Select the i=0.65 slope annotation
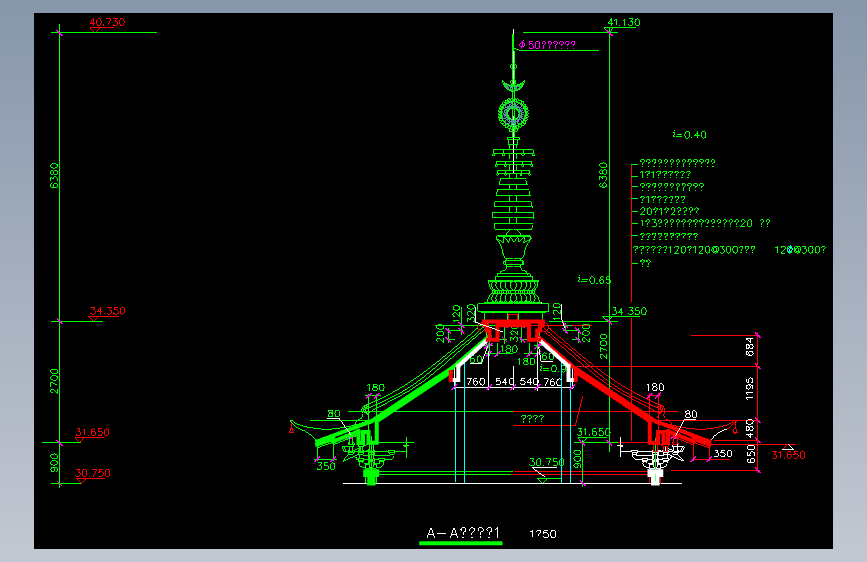867x562 pixels. [594, 280]
